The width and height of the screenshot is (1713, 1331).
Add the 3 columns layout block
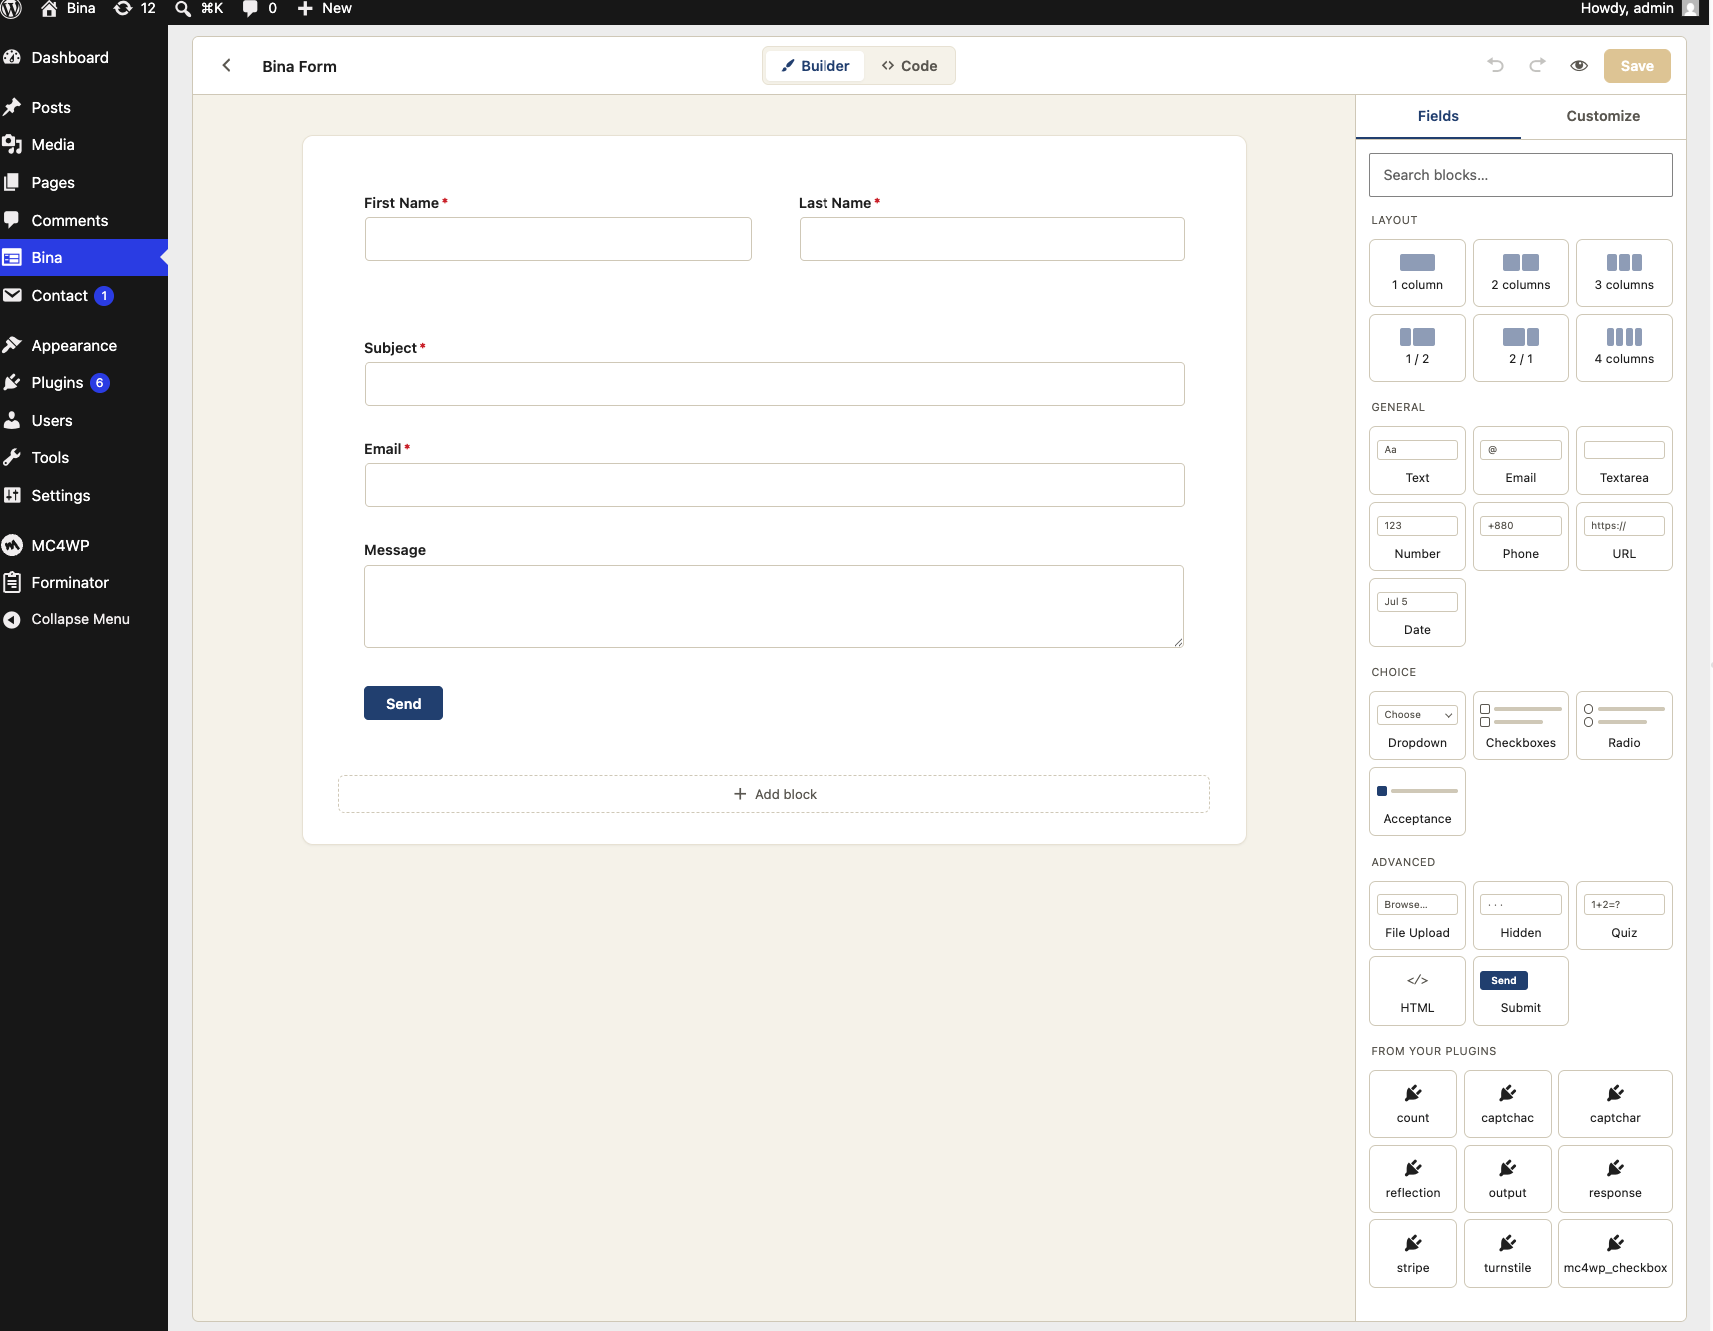coord(1624,273)
